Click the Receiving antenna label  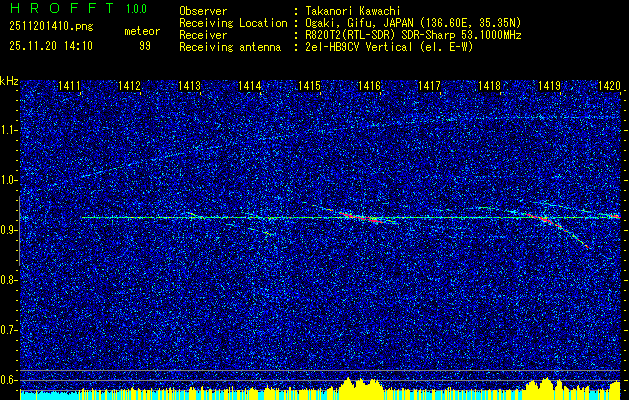pos(230,47)
